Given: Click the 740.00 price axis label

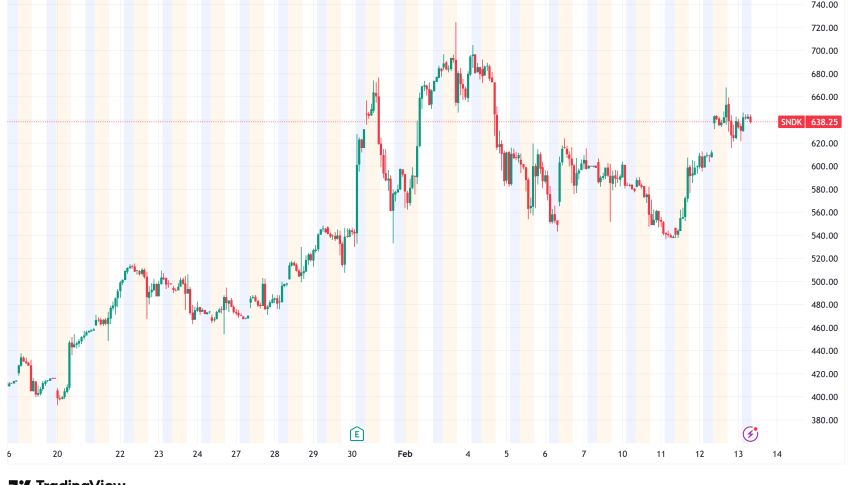Looking at the screenshot, I should 824,5.
